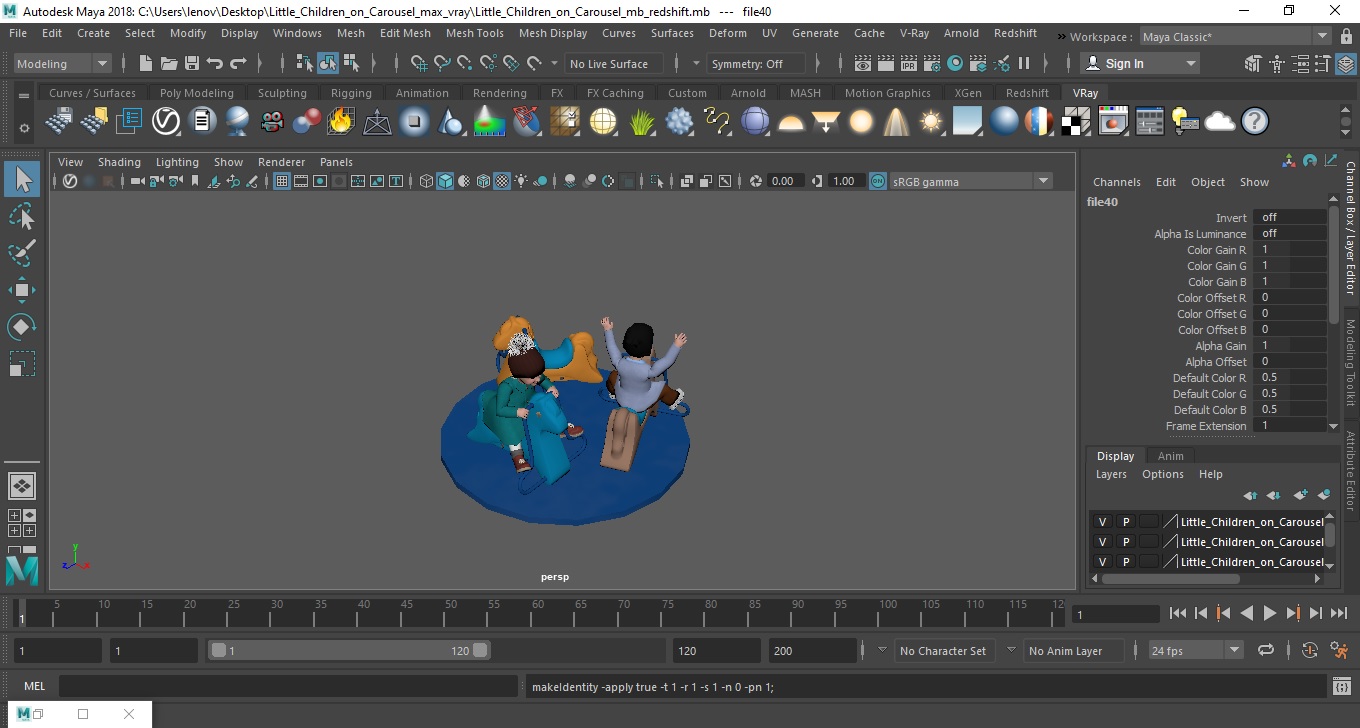1360x728 pixels.
Task: Save the scene using the floppy icon
Action: point(192,63)
